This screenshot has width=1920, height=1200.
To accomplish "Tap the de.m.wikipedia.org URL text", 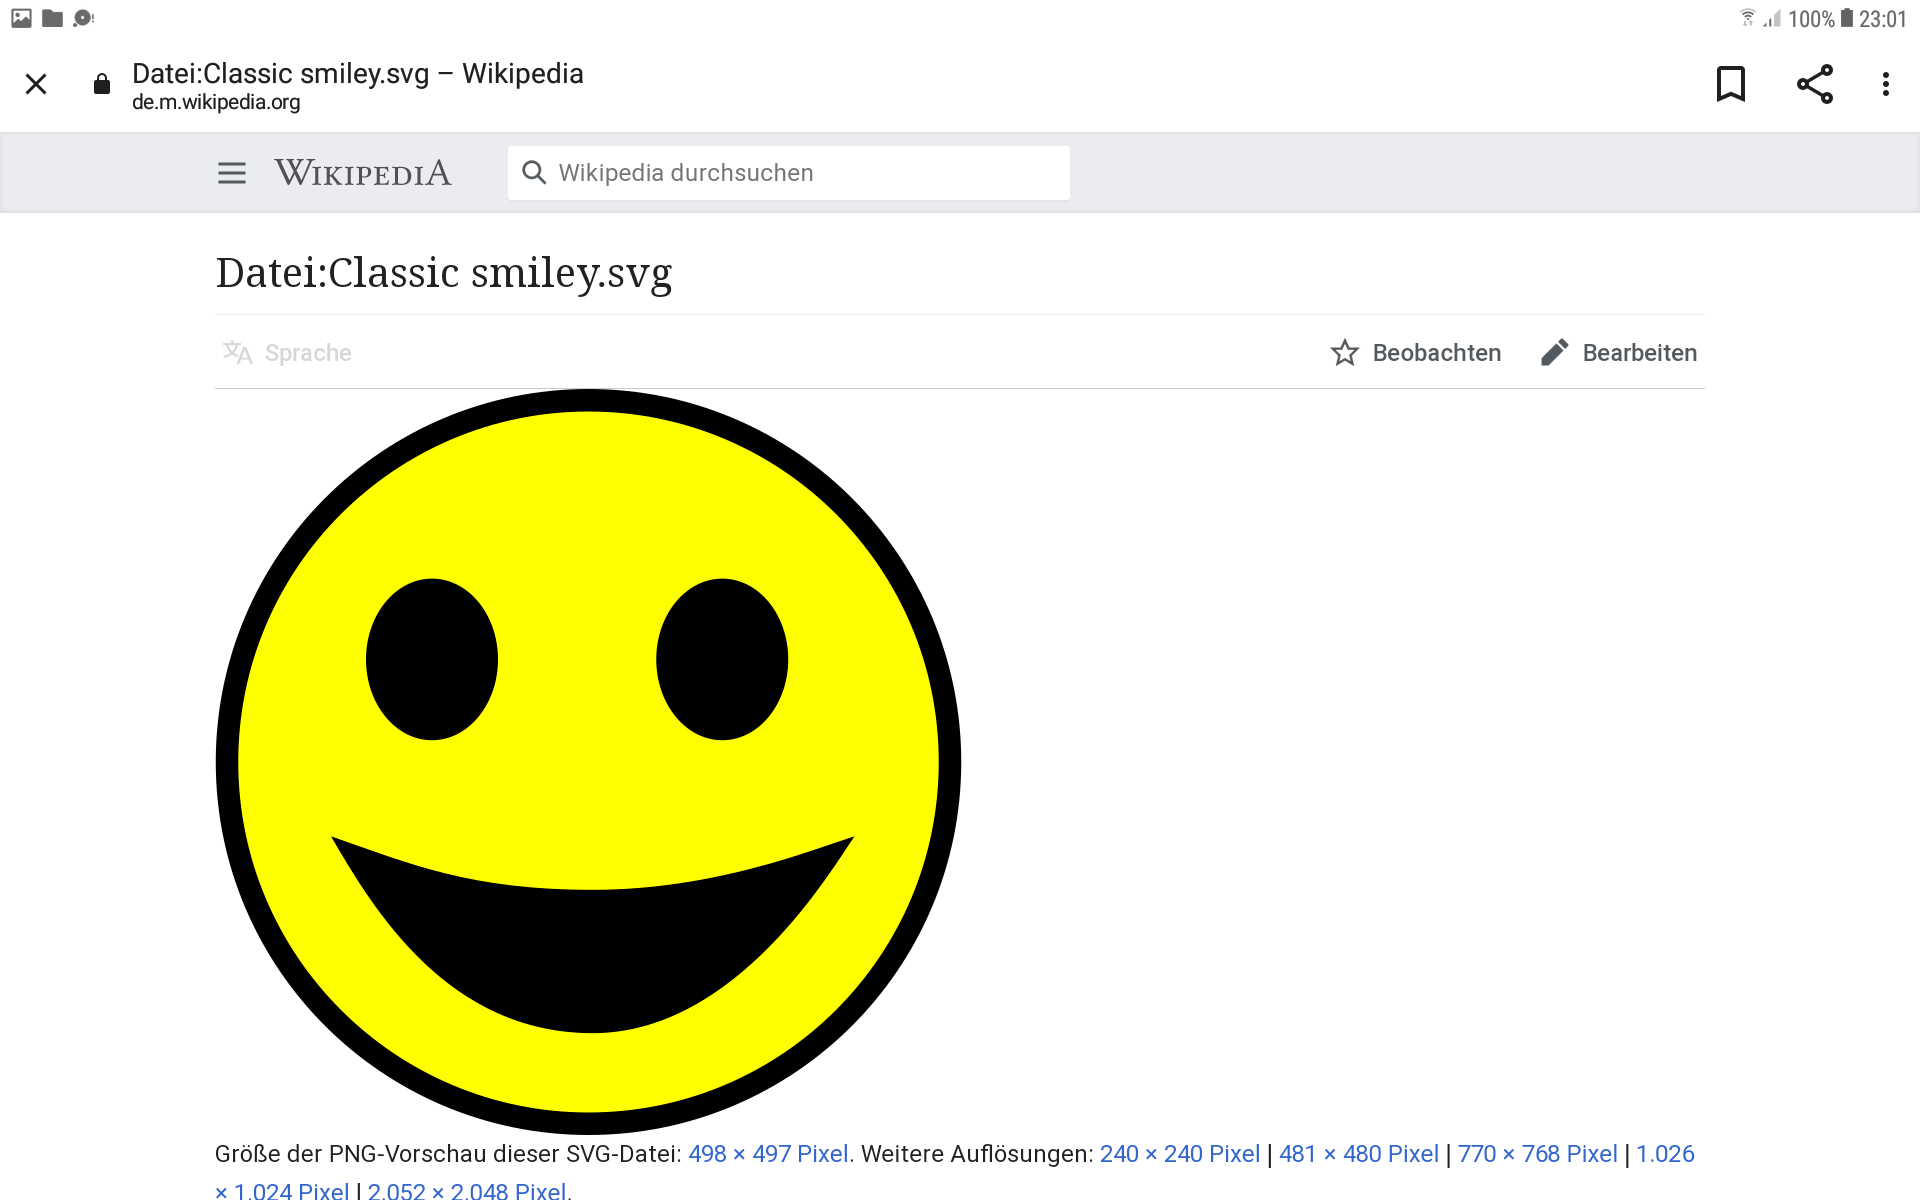I will click(216, 102).
